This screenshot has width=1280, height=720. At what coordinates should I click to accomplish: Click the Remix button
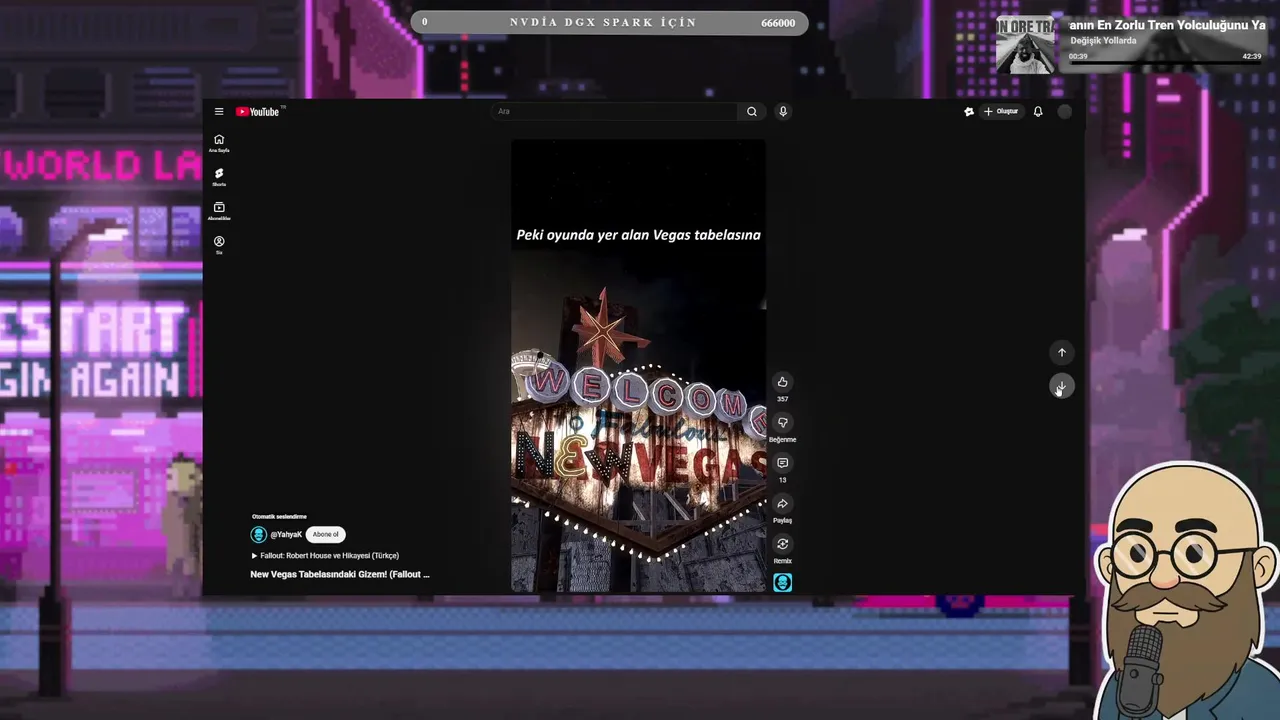point(782,544)
